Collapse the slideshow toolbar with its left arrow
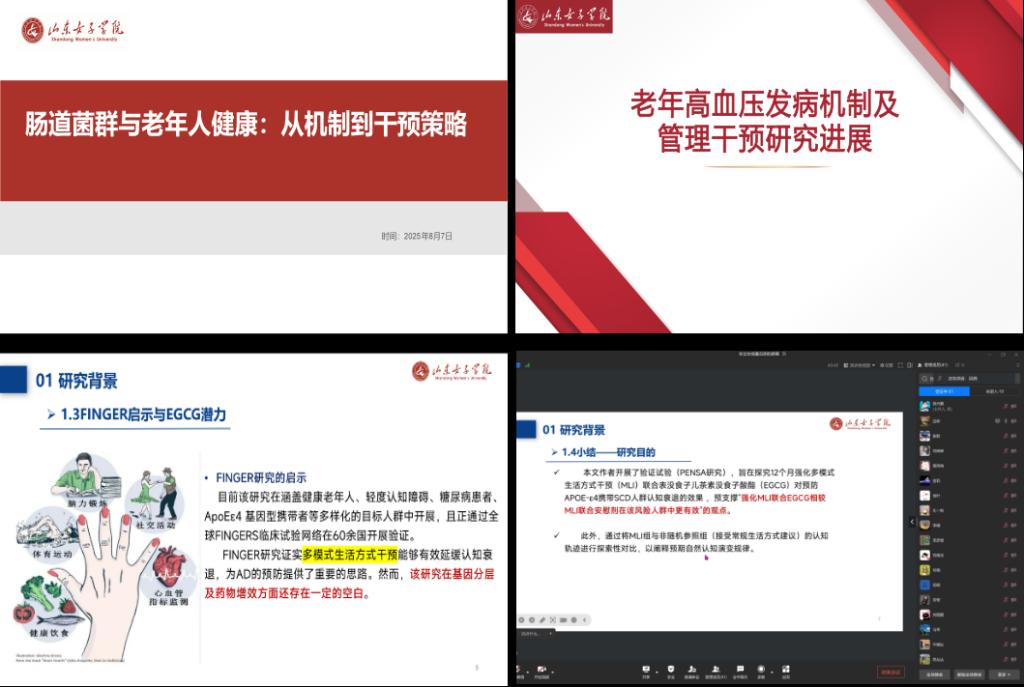 point(584,620)
